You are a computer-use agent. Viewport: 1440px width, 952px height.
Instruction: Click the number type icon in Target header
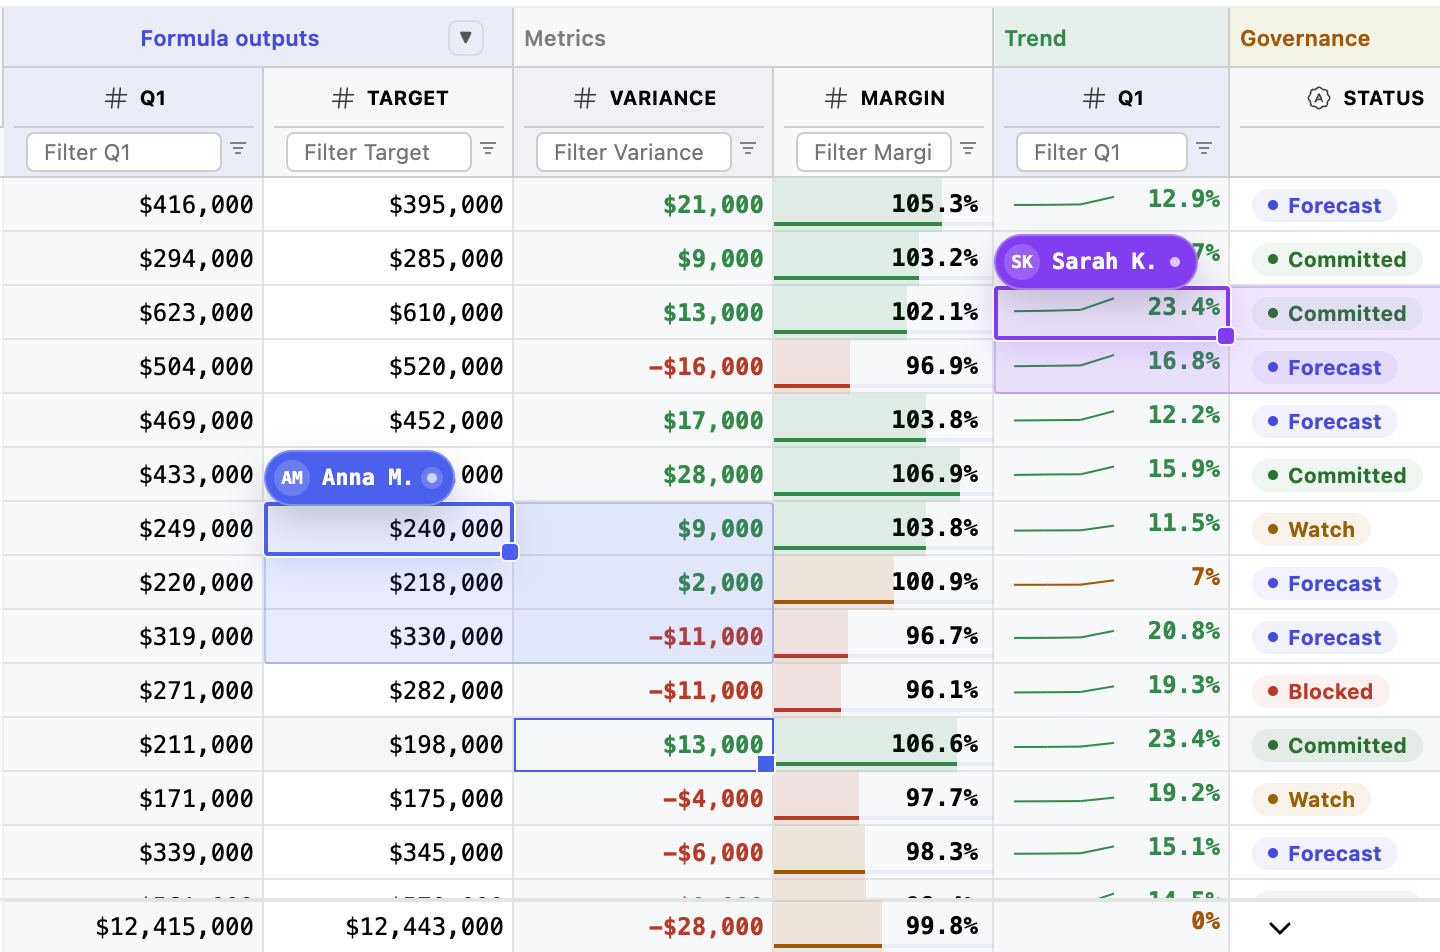[x=343, y=98]
